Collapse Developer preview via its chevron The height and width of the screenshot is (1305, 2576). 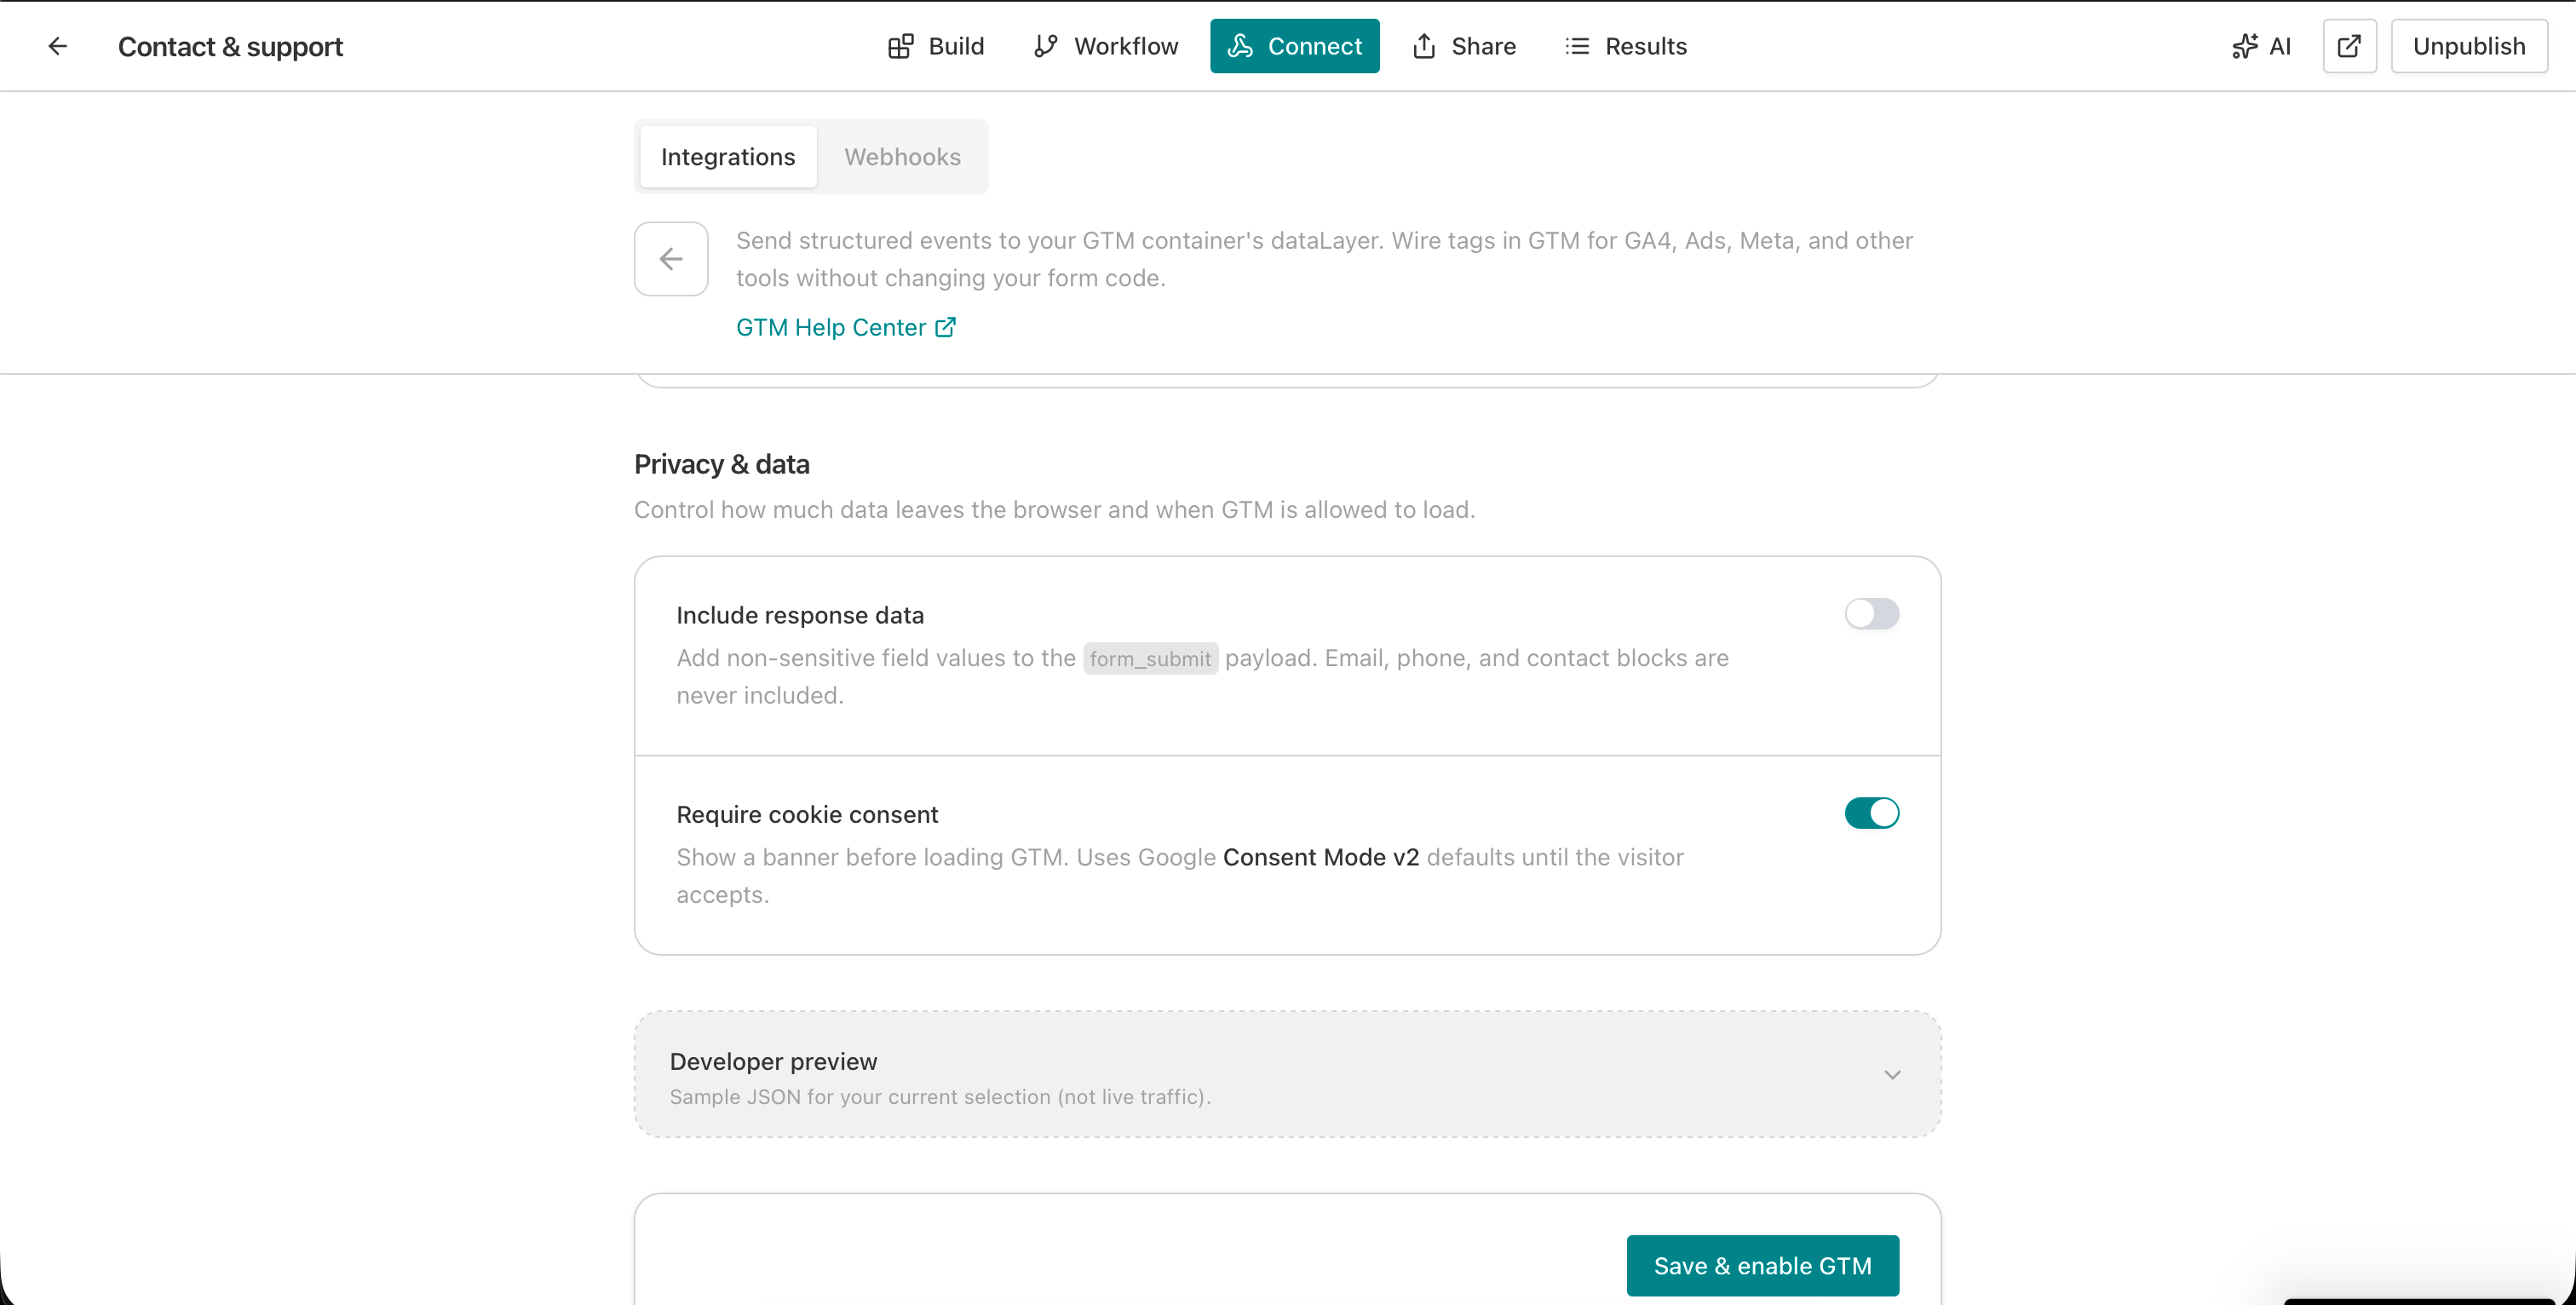[x=1891, y=1073]
